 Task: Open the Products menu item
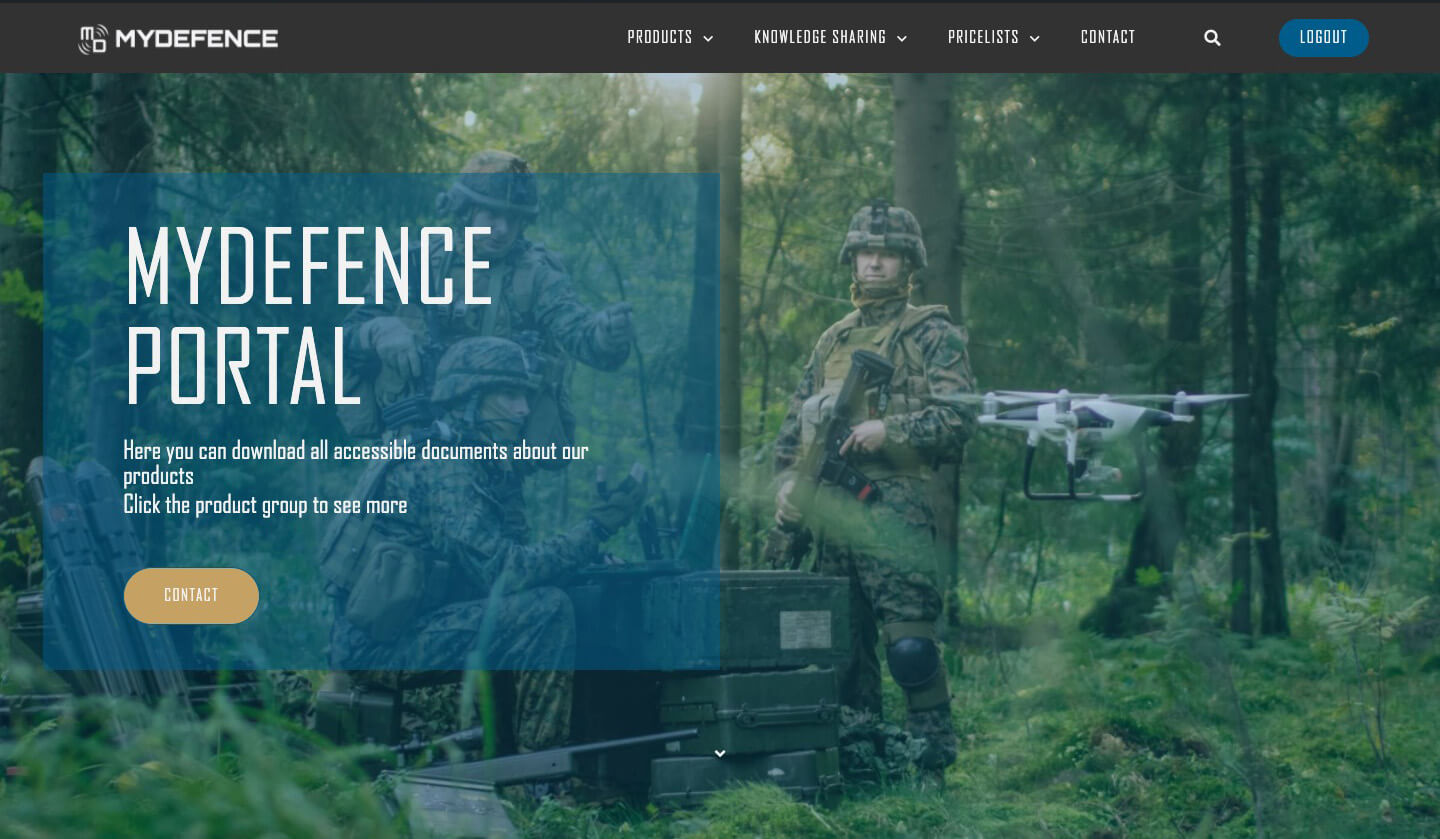click(x=660, y=38)
